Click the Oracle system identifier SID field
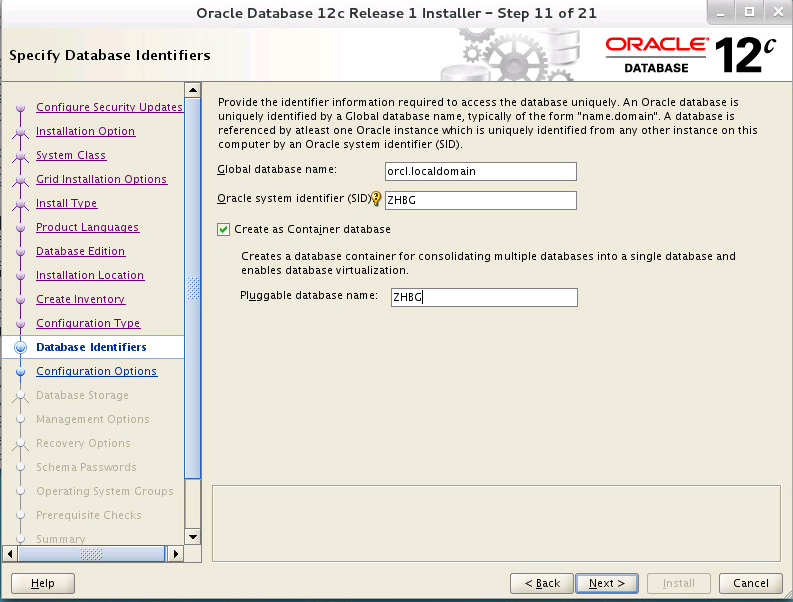Screen dimensions: 793x602 click(480, 200)
